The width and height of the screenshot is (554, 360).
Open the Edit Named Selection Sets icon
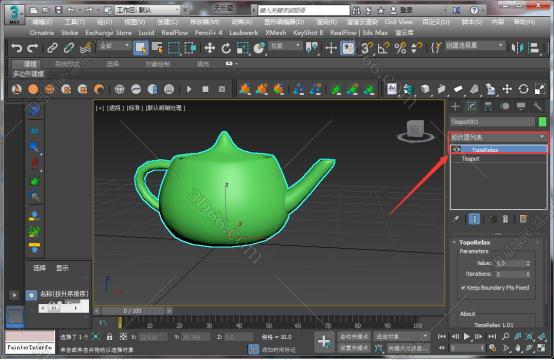pos(436,48)
